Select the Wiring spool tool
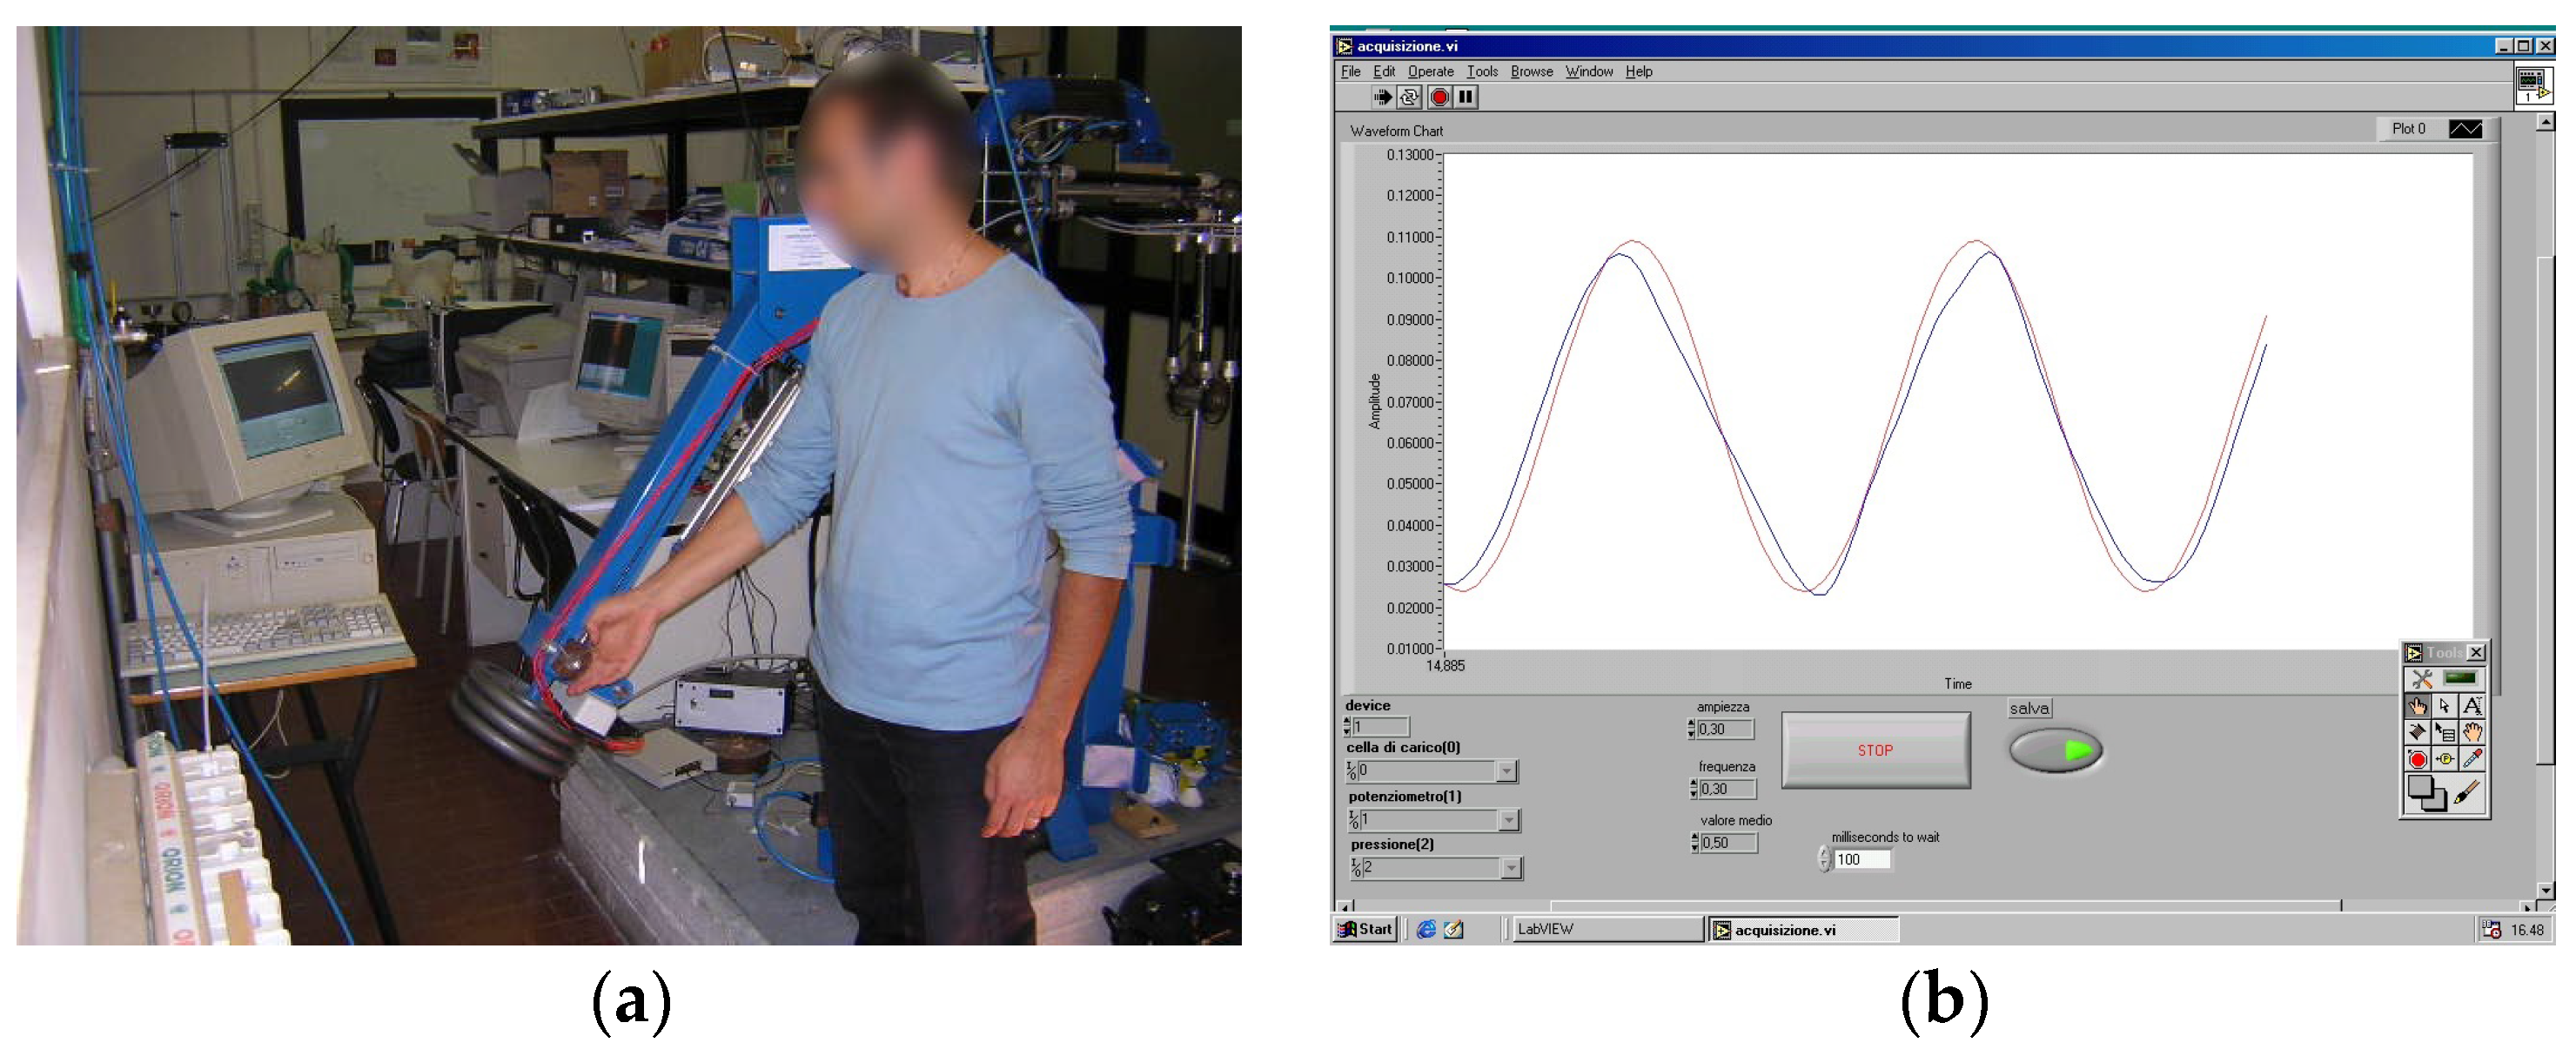Image resolution: width=2576 pixels, height=1063 pixels. [x=2417, y=732]
